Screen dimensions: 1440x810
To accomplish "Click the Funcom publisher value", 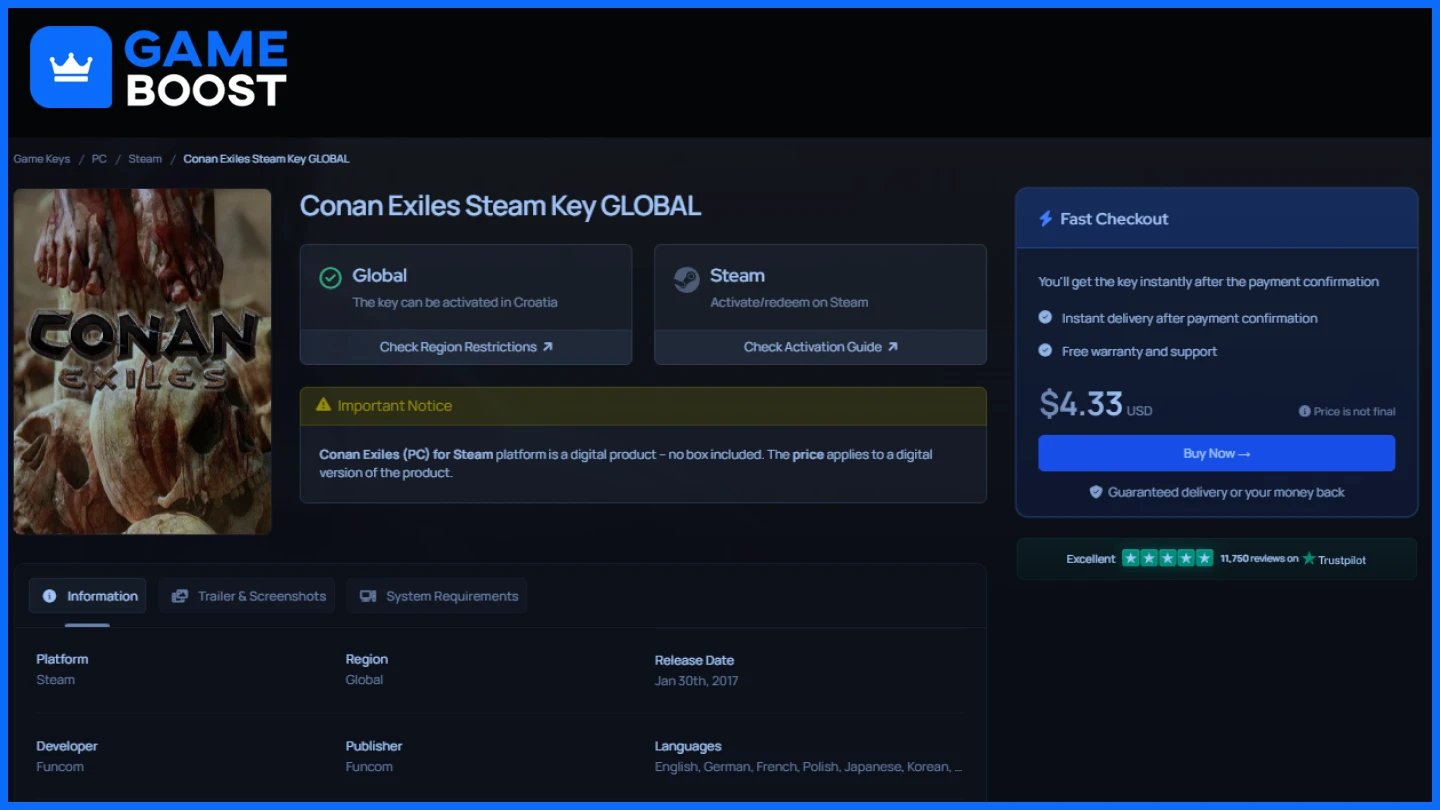I will [369, 767].
